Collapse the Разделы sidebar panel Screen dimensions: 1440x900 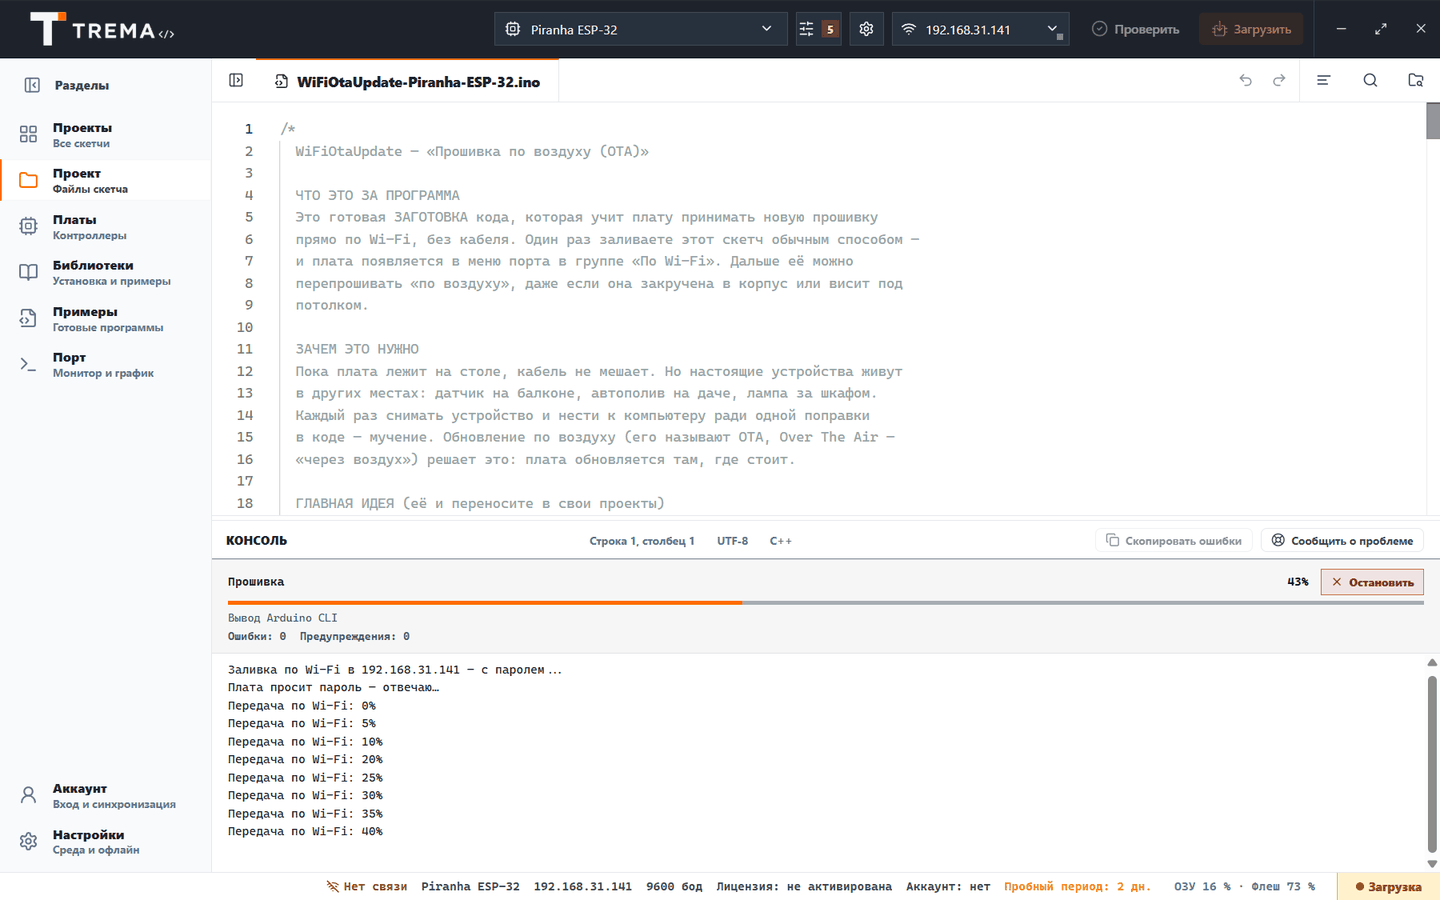(32, 85)
